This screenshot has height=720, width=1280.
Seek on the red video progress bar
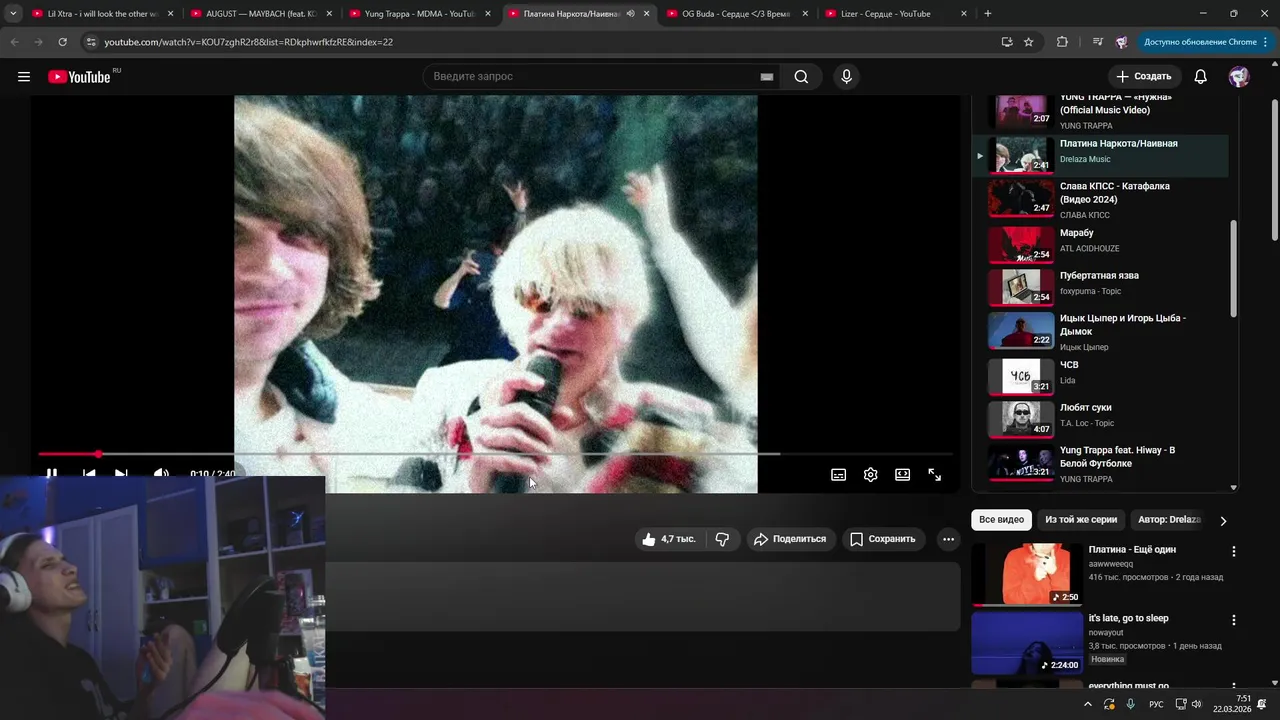pyautogui.click(x=496, y=454)
